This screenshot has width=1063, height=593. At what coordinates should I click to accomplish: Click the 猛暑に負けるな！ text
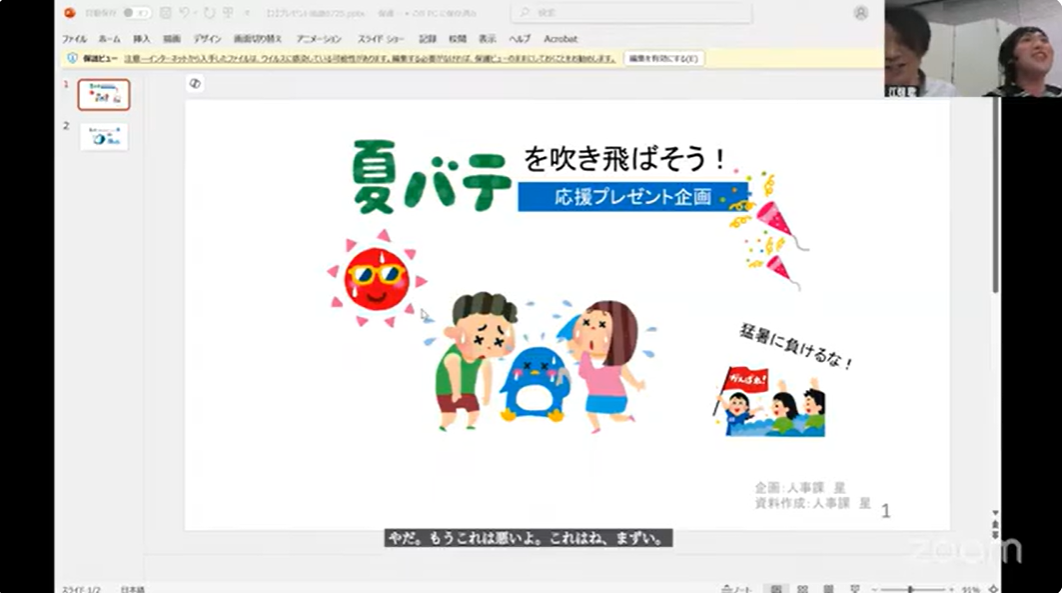(795, 347)
